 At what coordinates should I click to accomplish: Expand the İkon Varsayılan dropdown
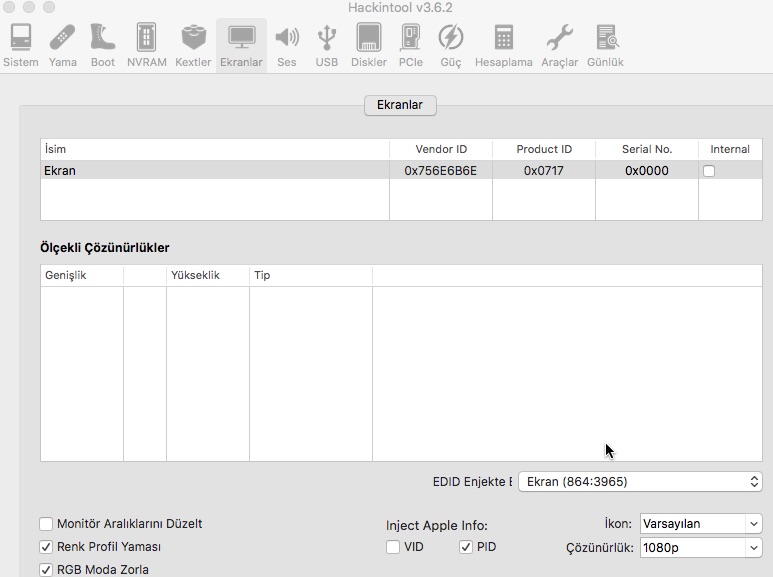tap(700, 524)
